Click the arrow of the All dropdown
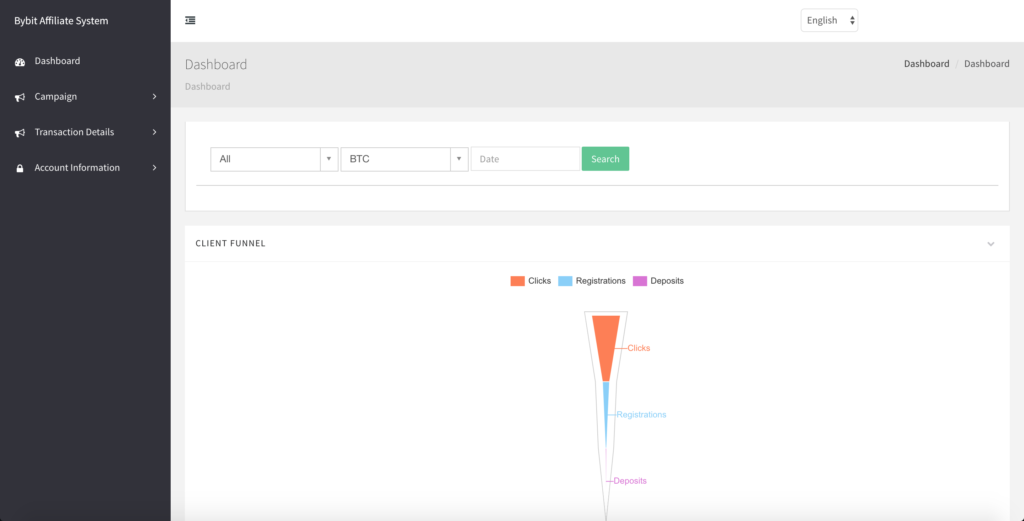 click(329, 159)
